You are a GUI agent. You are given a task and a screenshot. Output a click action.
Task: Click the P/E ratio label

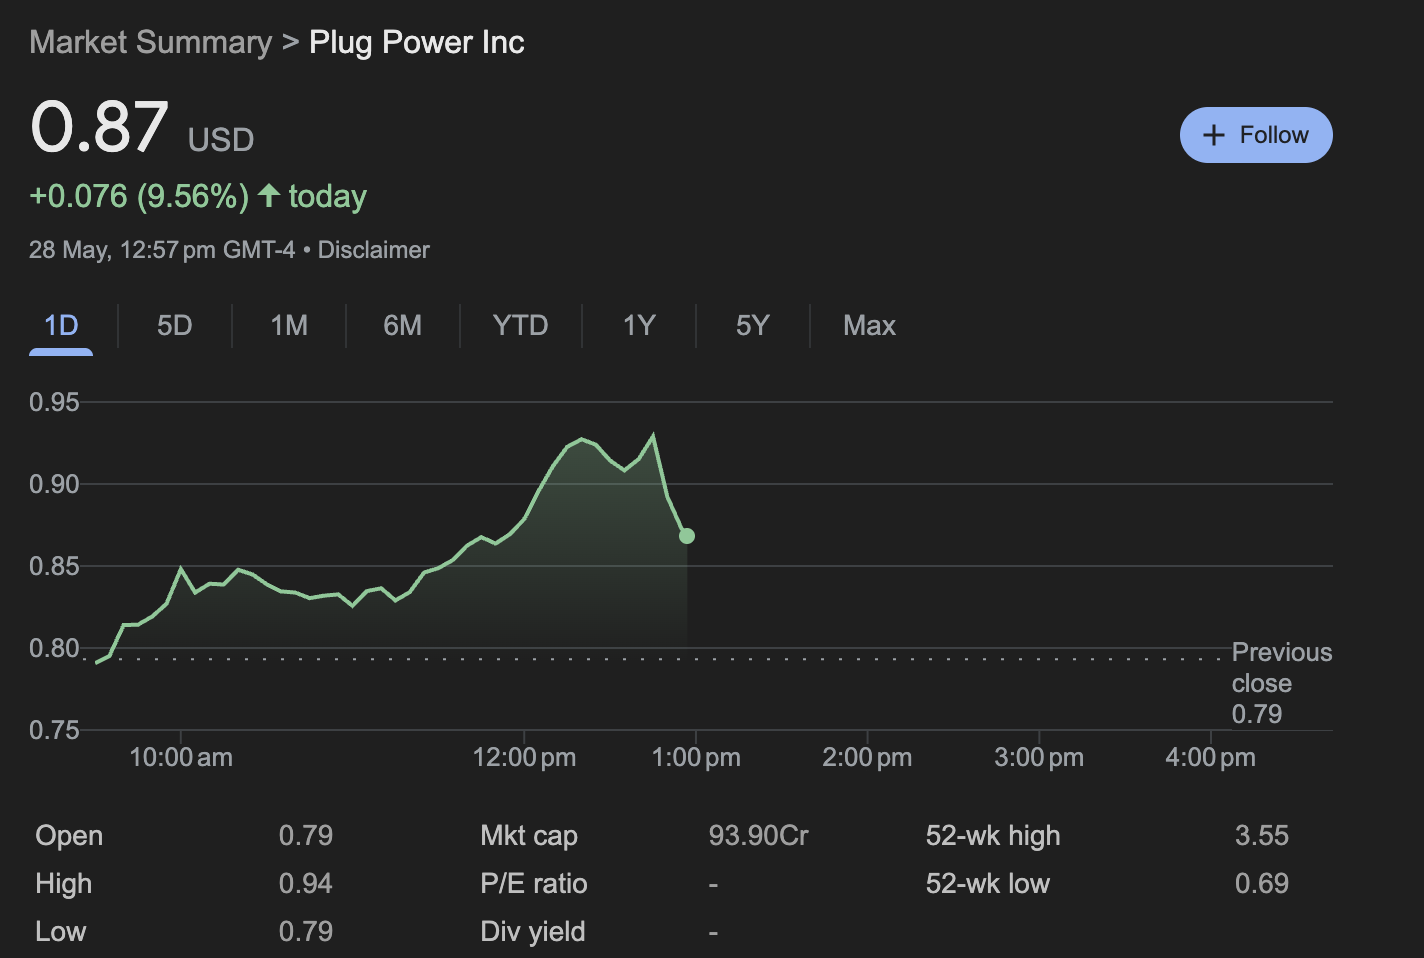534,883
